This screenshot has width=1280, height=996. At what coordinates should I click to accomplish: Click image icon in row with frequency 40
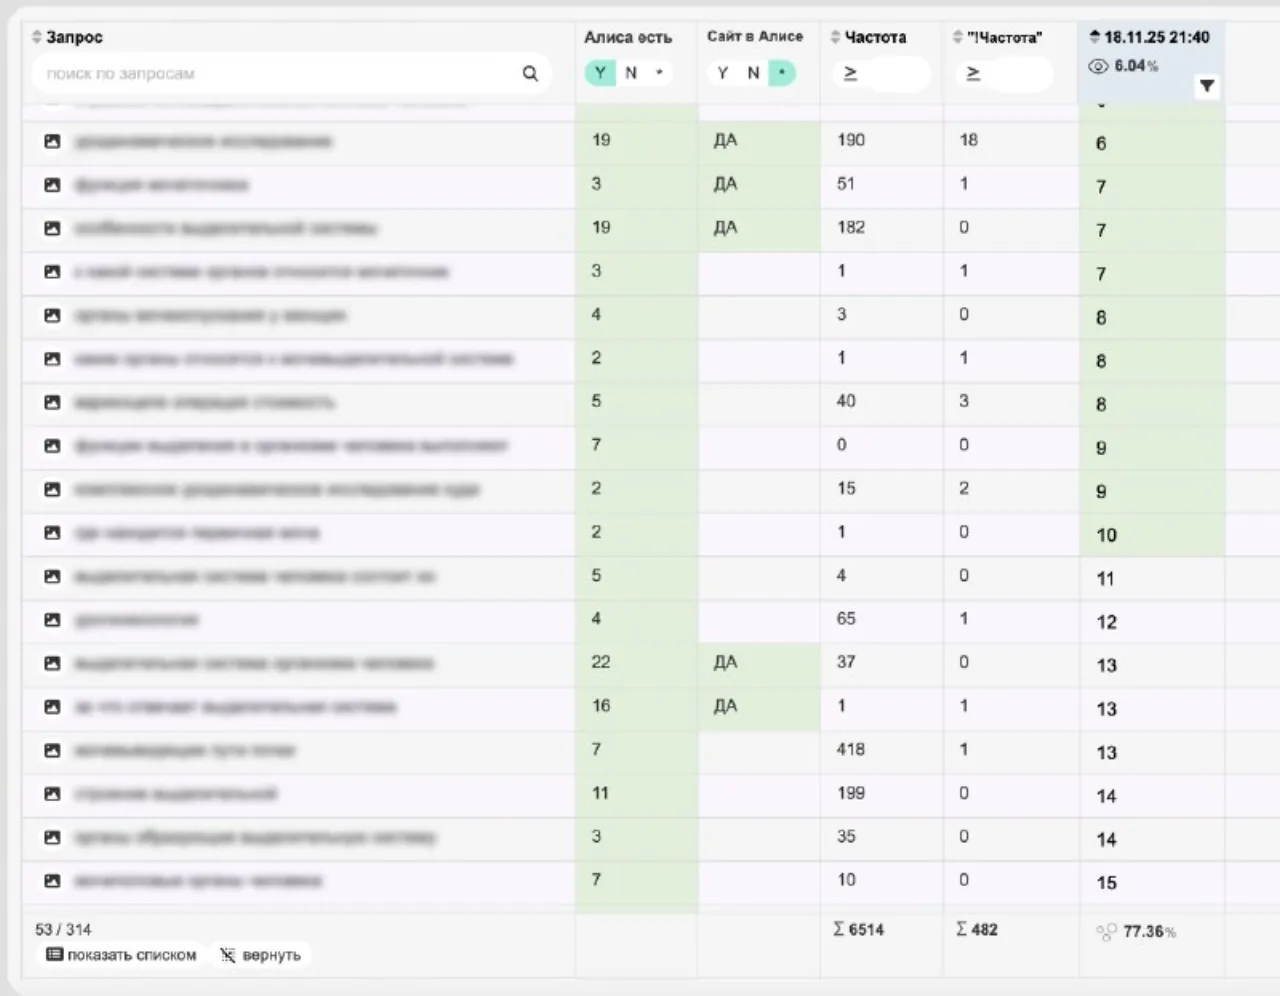tap(53, 403)
